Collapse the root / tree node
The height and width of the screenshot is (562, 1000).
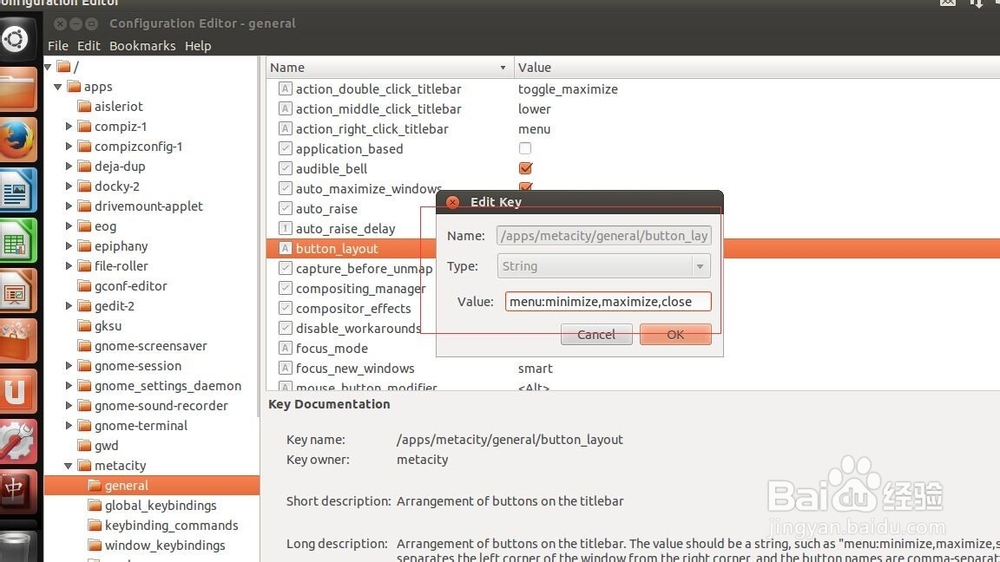coord(48,66)
